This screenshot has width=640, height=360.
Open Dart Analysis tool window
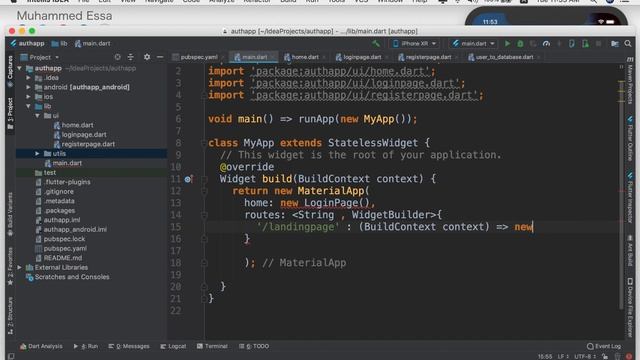(x=41, y=346)
